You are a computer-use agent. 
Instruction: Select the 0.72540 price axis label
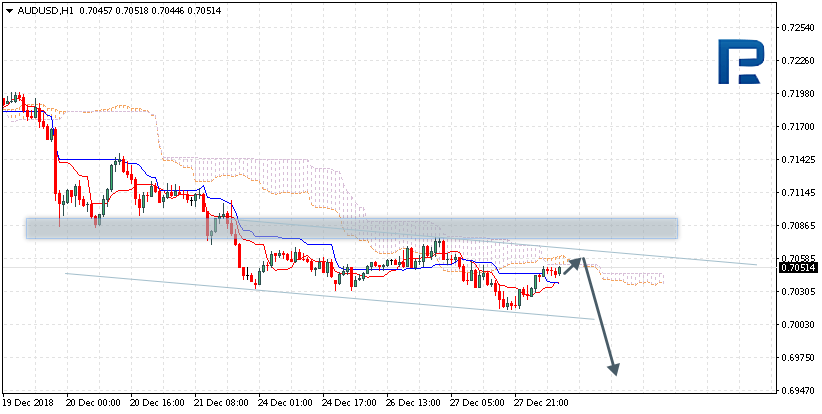798,28
